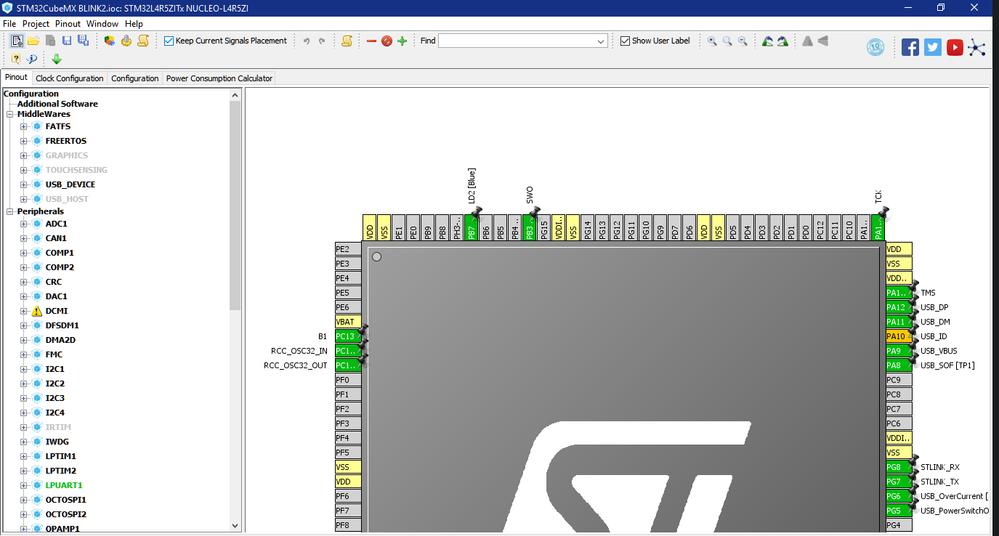The image size is (999, 536).
Task: Uncheck the Show User Label checkbox
Action: click(x=625, y=41)
